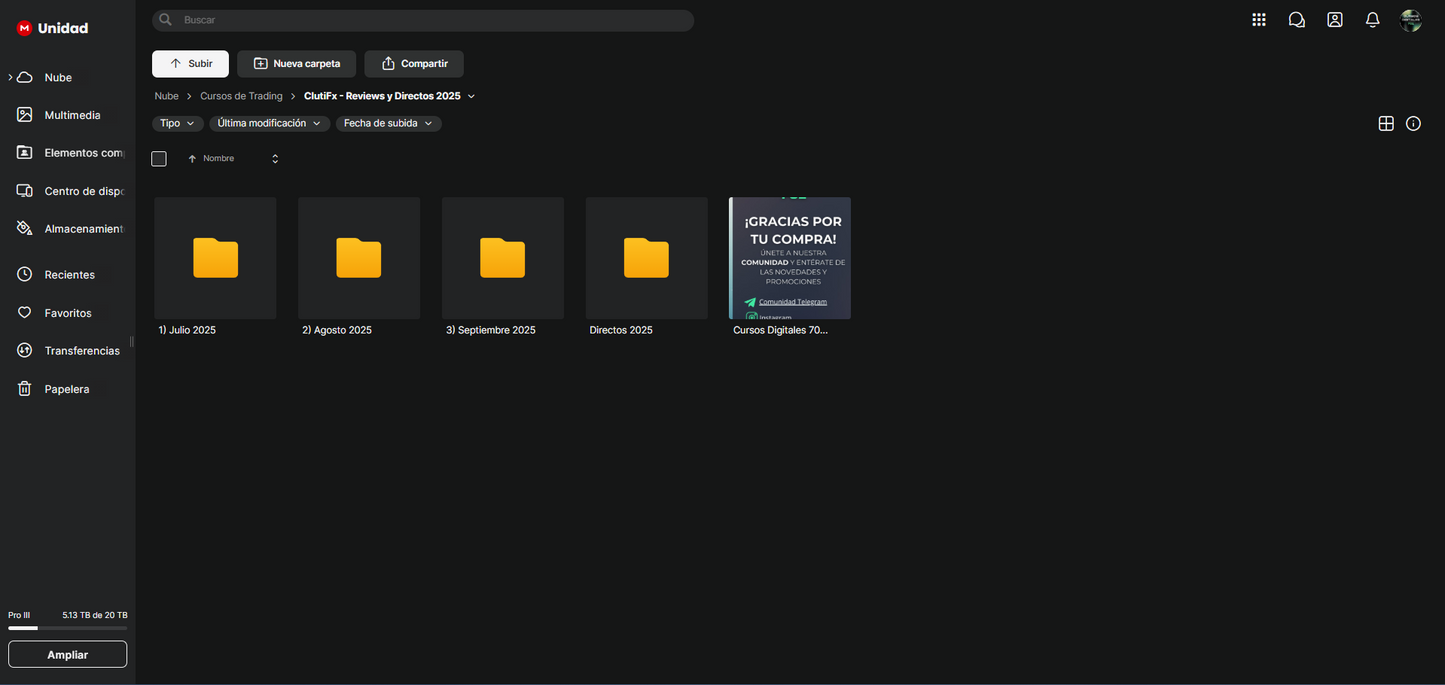Open Papelera trash in sidebar
1445x685 pixels.
[x=66, y=389]
